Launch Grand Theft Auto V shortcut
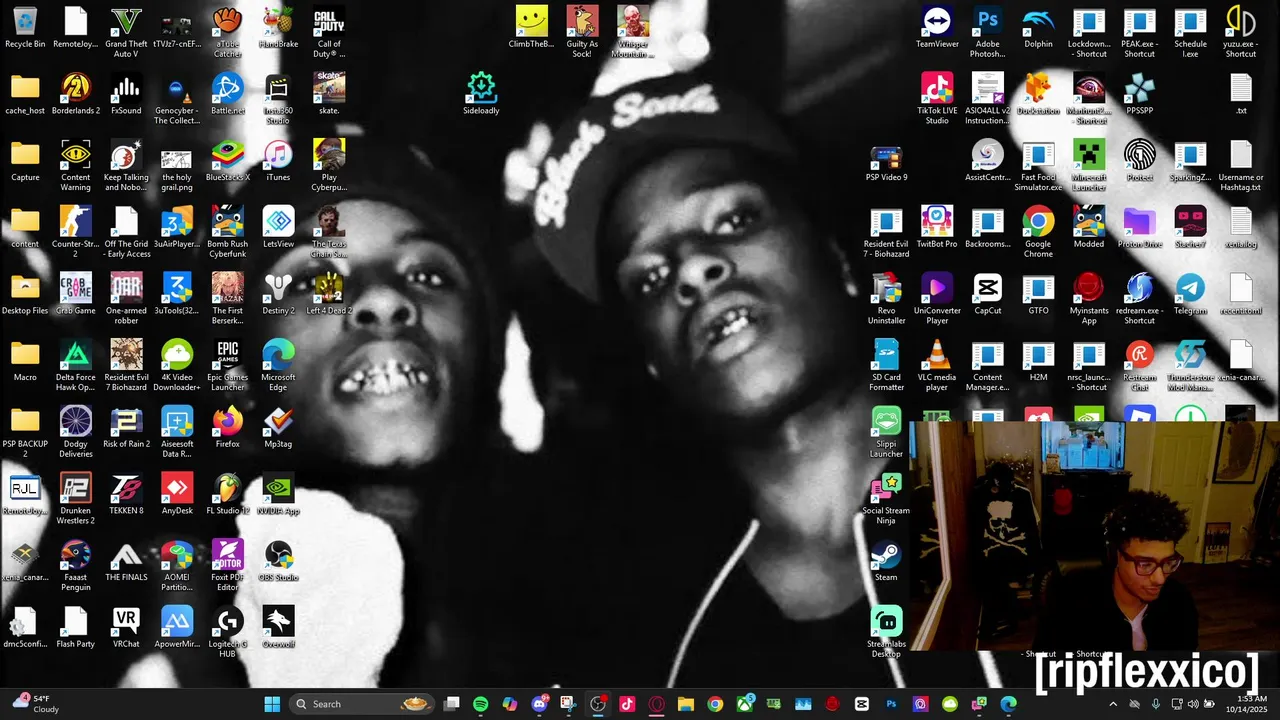The height and width of the screenshot is (720, 1280). click(126, 32)
